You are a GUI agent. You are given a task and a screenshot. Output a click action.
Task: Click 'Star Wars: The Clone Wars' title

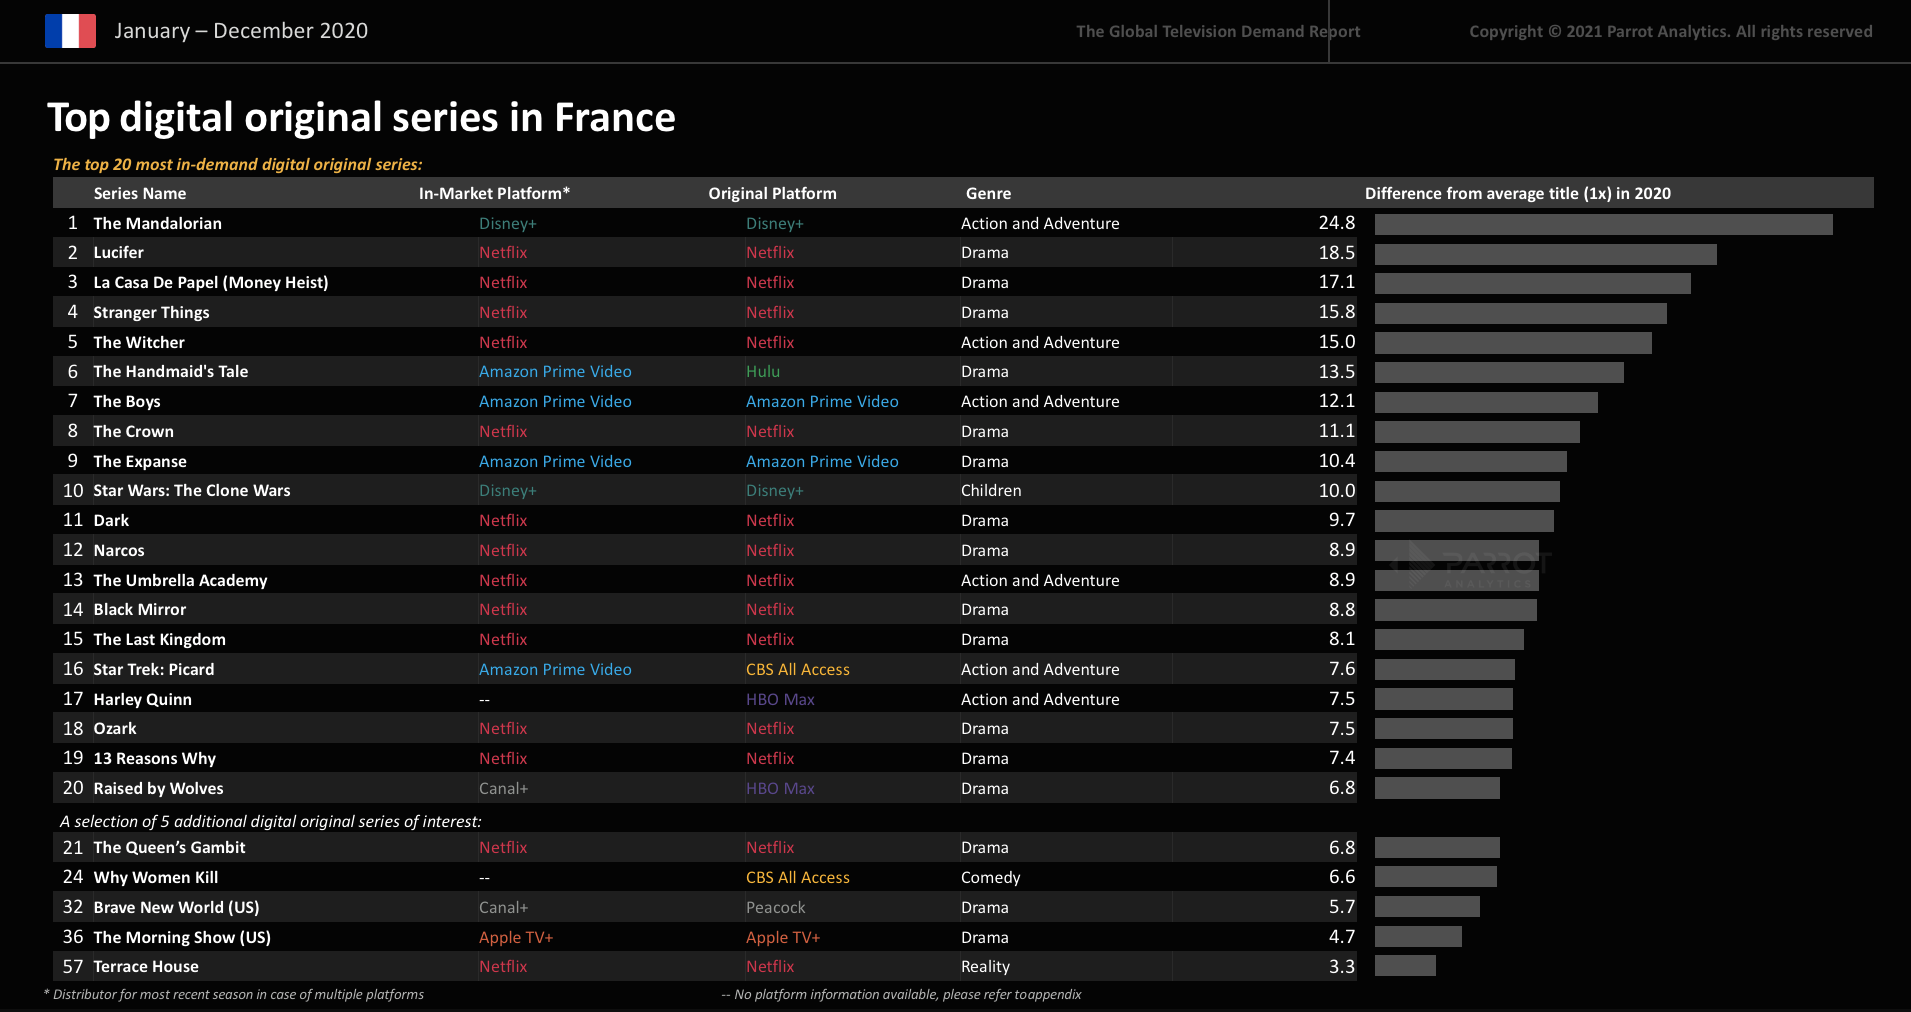(192, 491)
